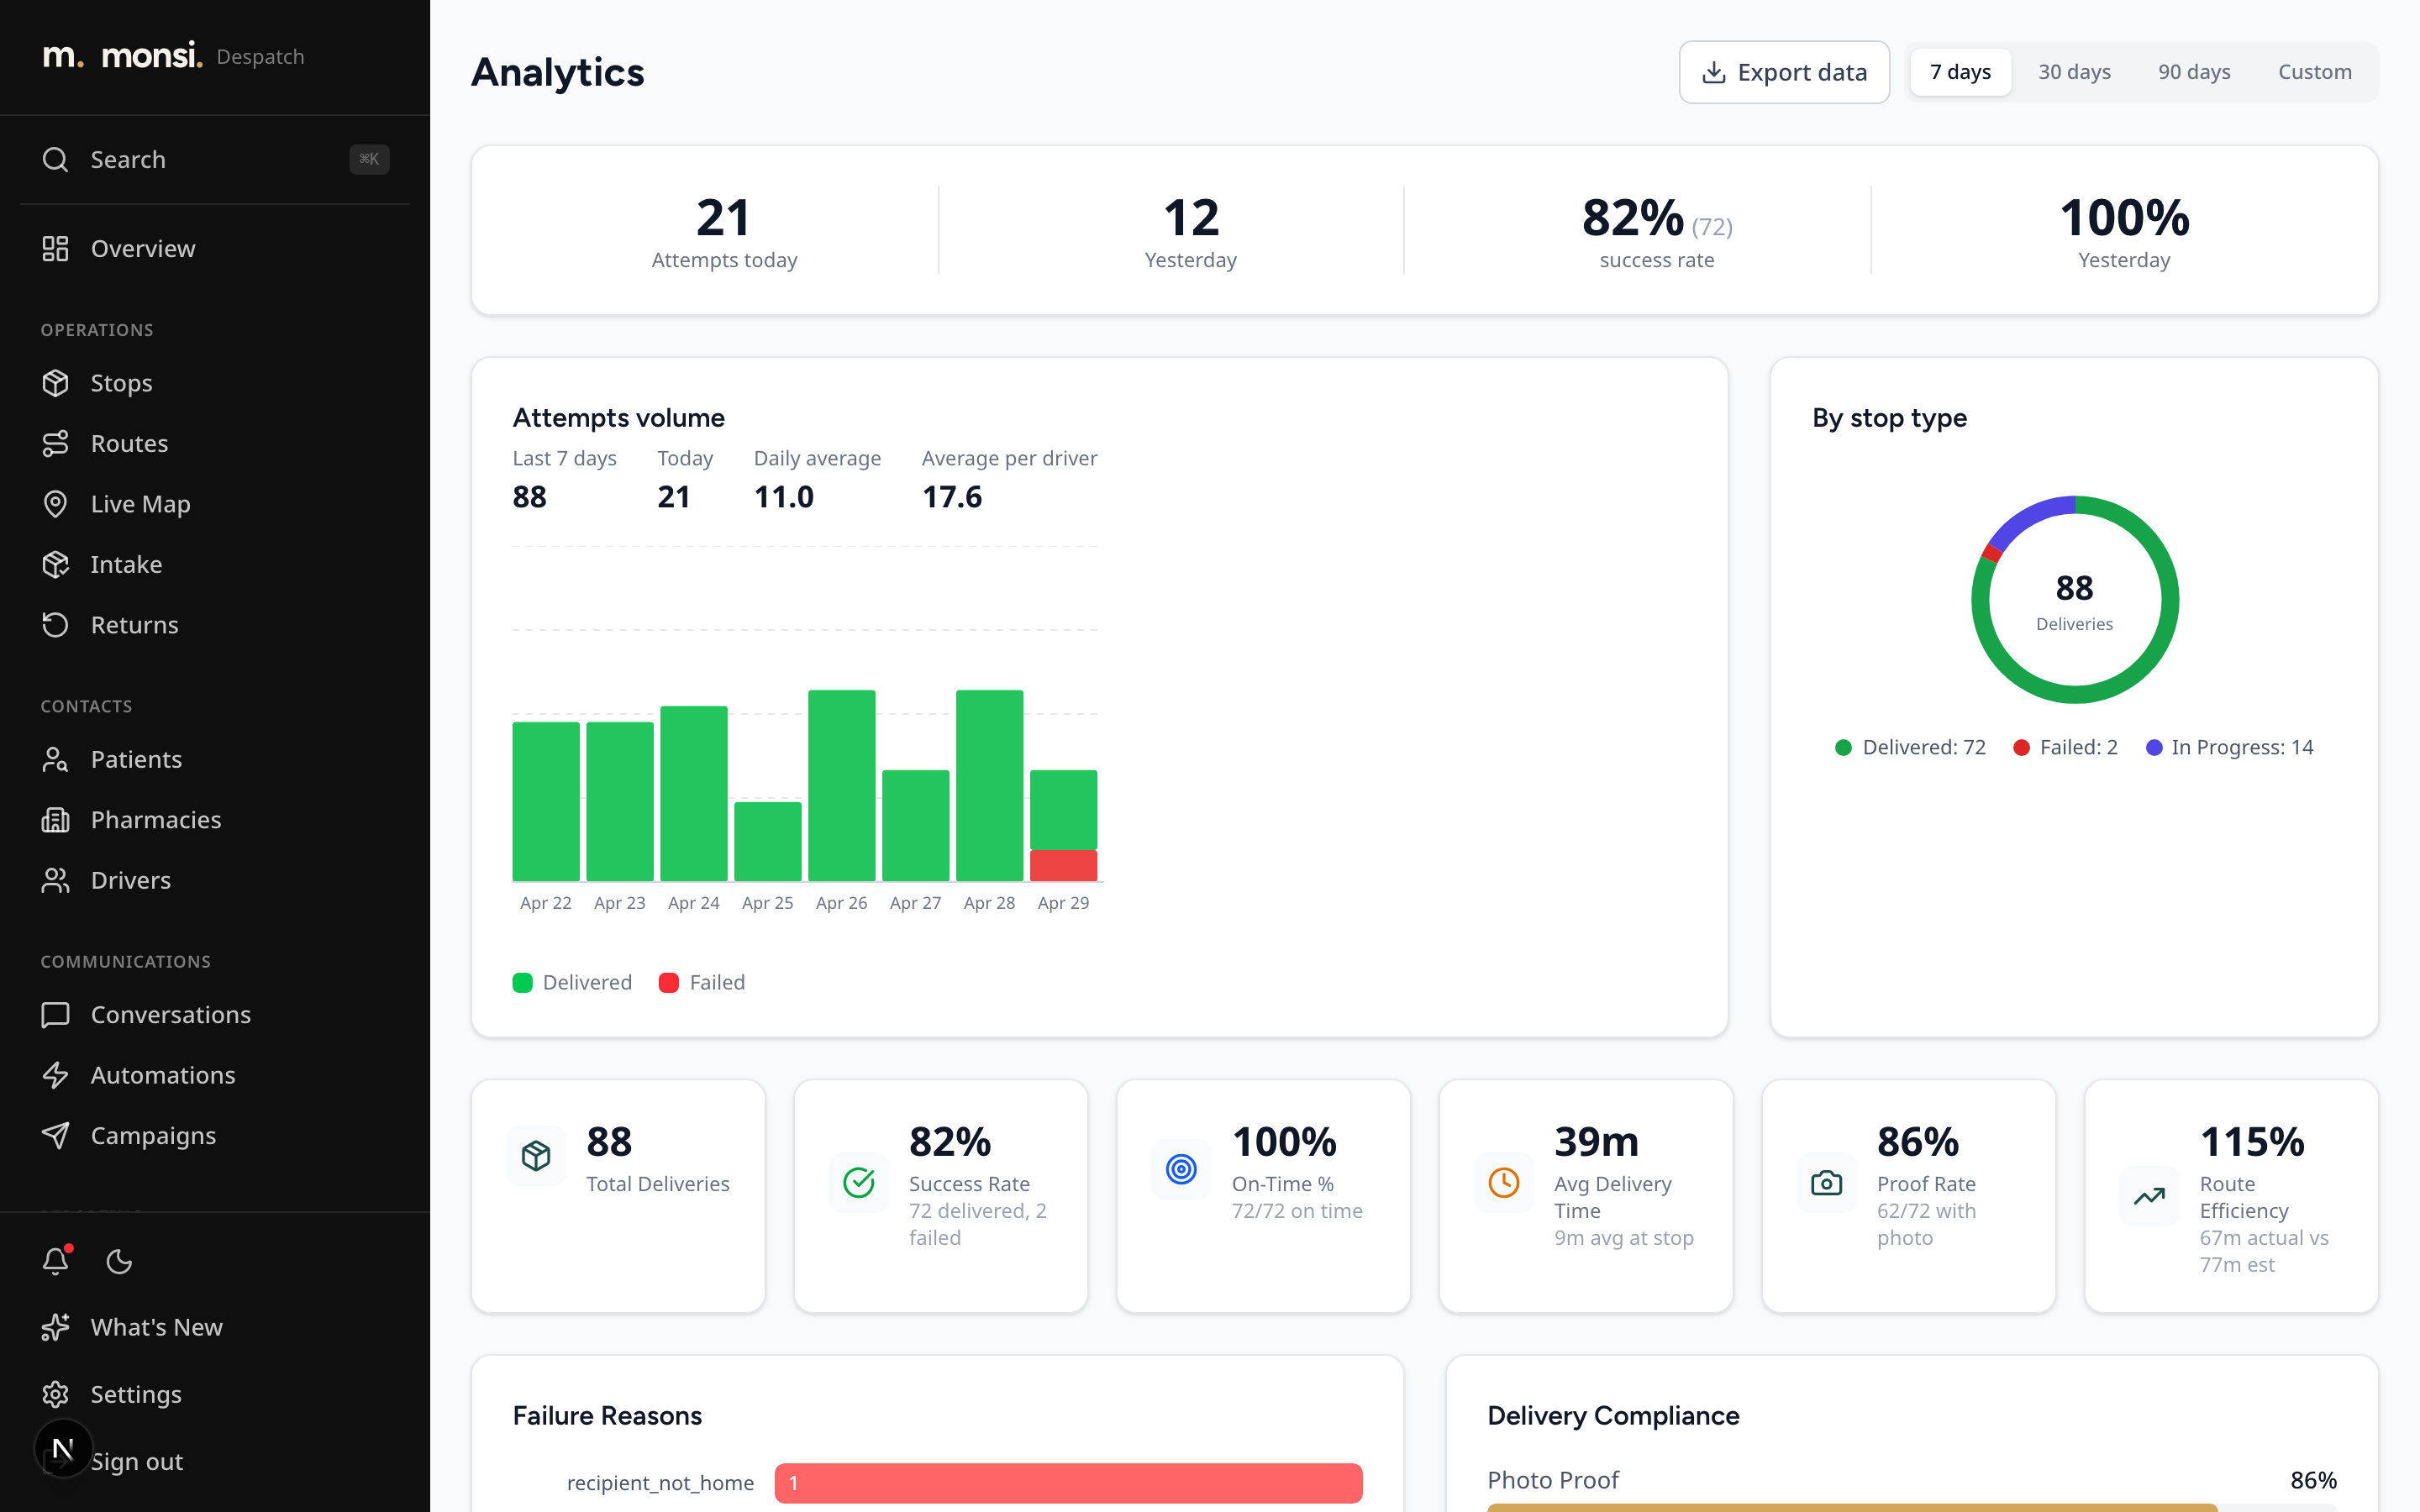Click the Total Deliveries package icon
This screenshot has height=1512, width=2420.
click(x=536, y=1156)
